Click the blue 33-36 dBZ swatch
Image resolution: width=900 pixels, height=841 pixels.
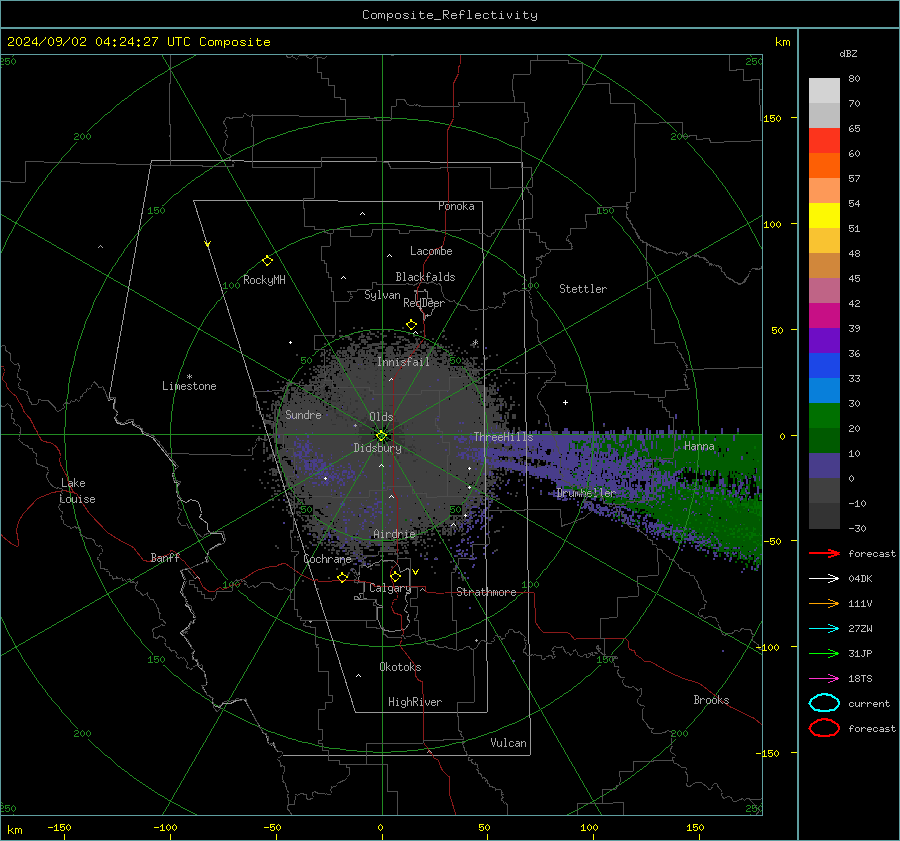[x=824, y=366]
